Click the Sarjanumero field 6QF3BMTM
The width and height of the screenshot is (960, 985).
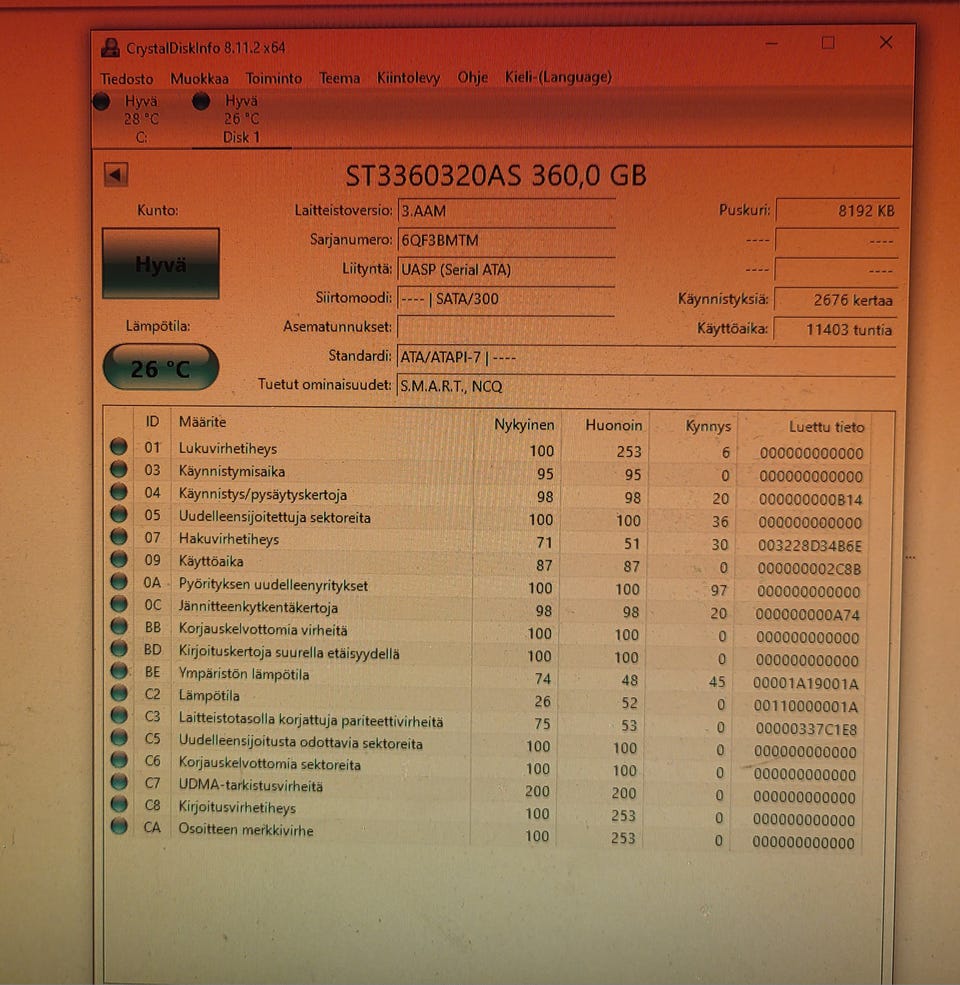click(506, 241)
